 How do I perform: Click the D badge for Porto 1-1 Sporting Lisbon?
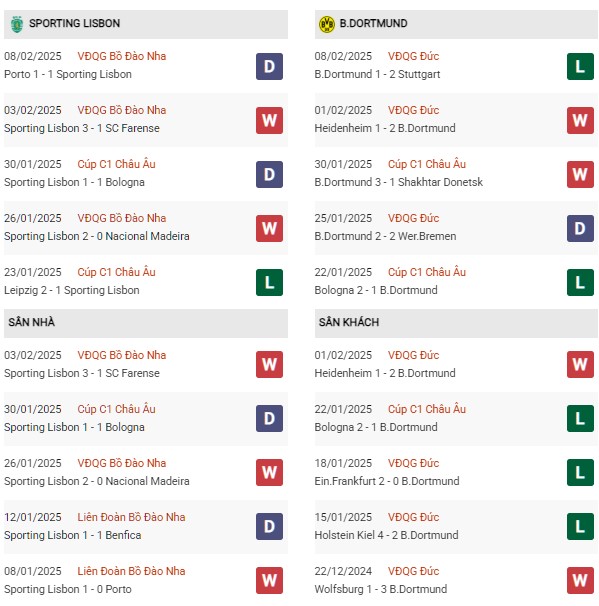(x=269, y=66)
